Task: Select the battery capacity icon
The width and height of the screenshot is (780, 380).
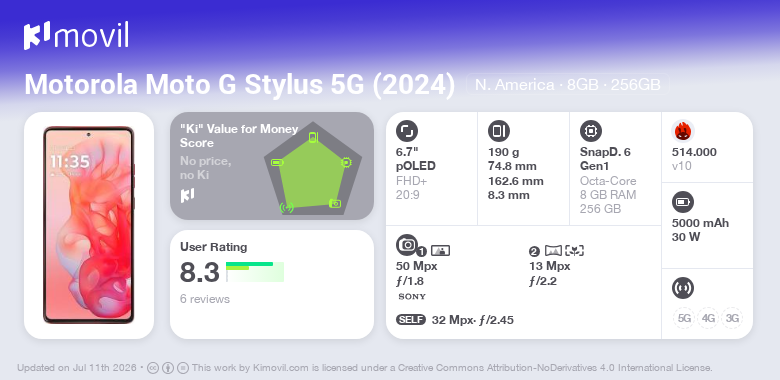Action: [683, 202]
